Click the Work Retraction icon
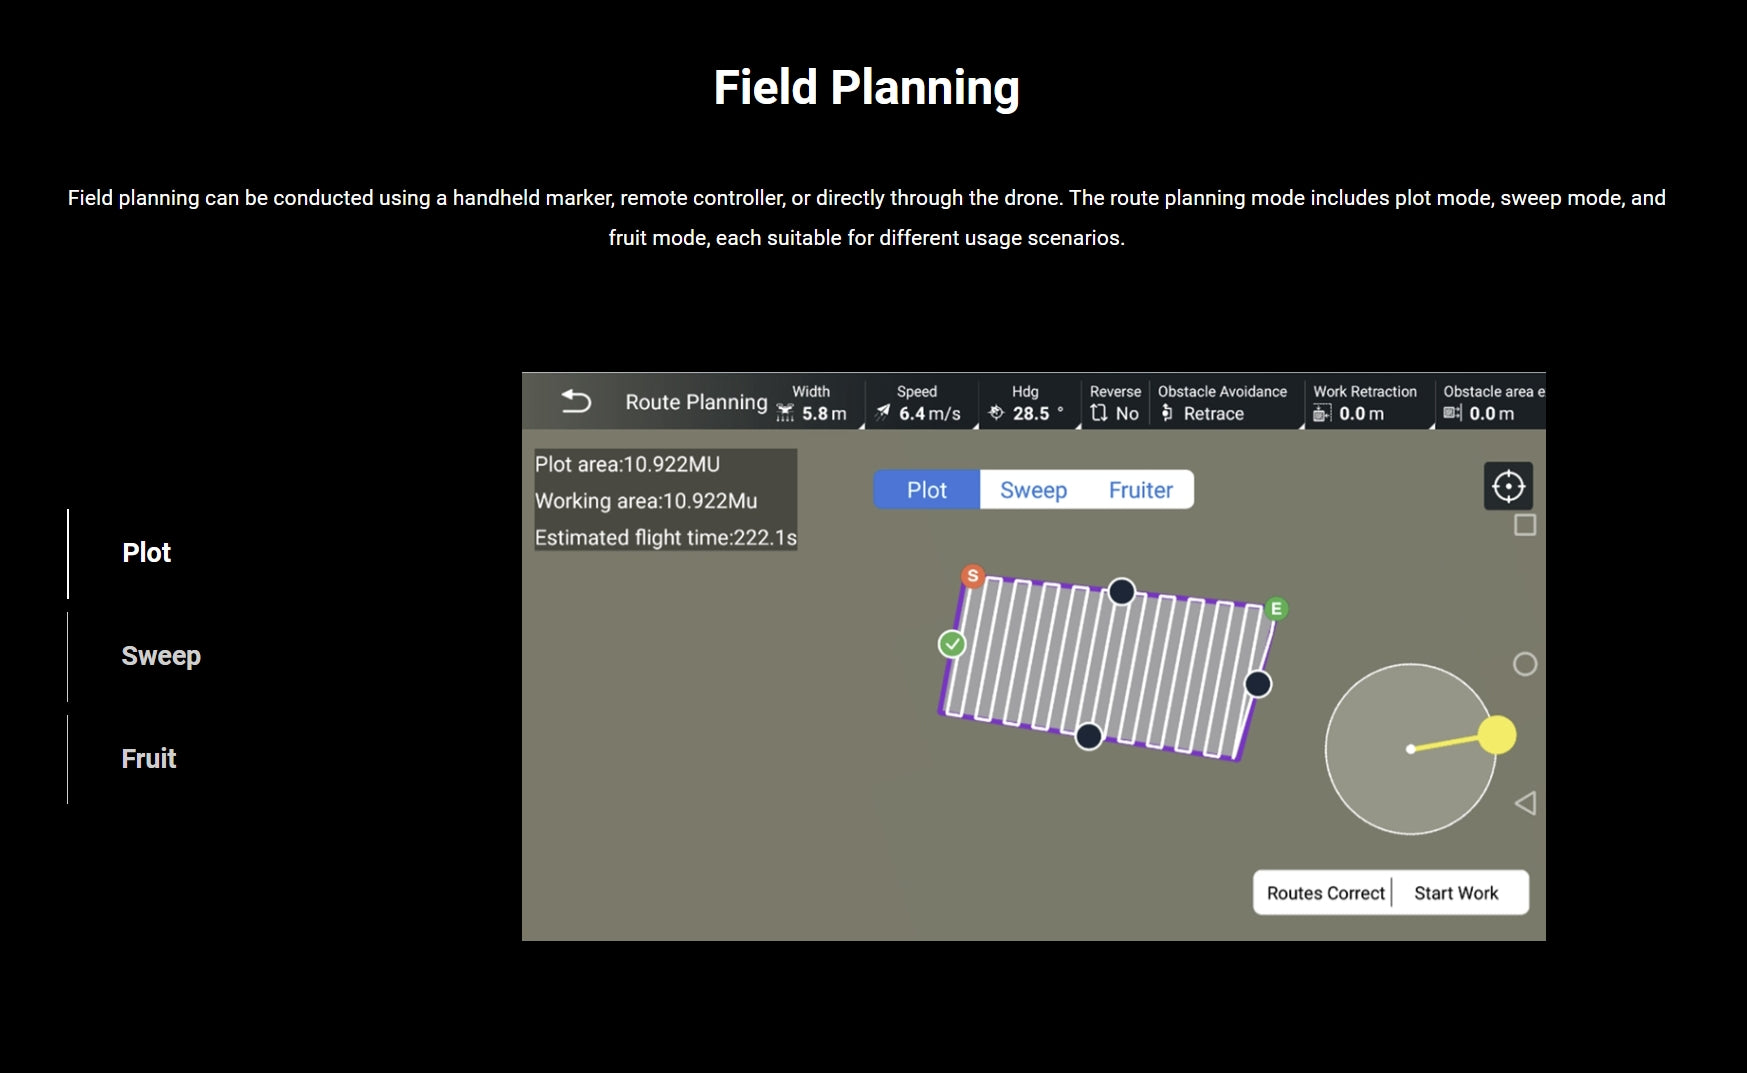 tap(1322, 412)
